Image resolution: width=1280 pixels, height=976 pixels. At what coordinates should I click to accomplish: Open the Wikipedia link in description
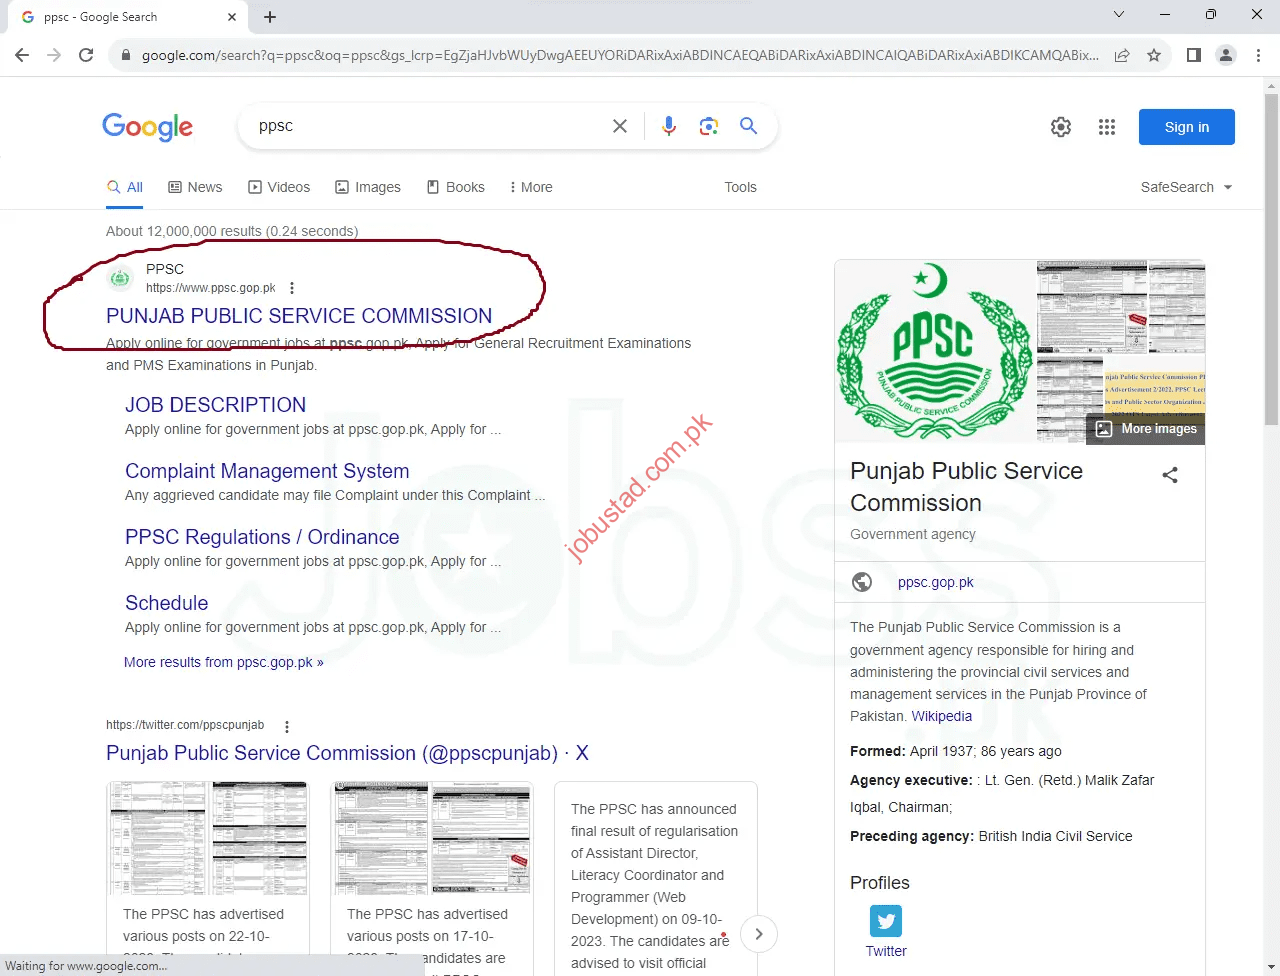click(x=942, y=716)
